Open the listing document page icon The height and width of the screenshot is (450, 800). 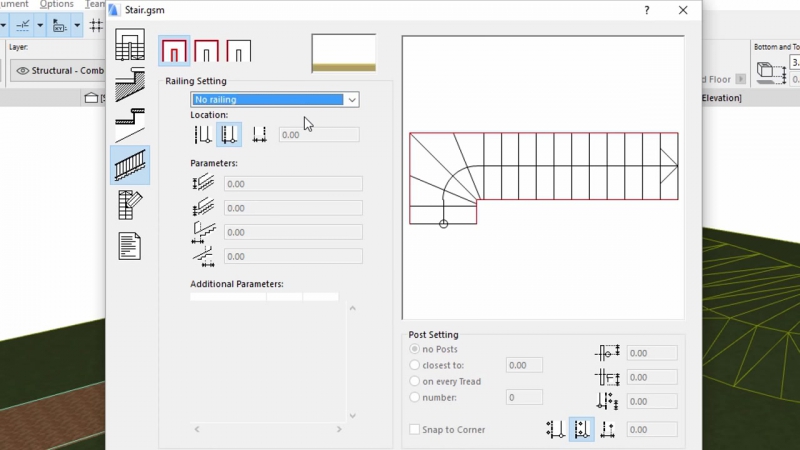point(130,245)
